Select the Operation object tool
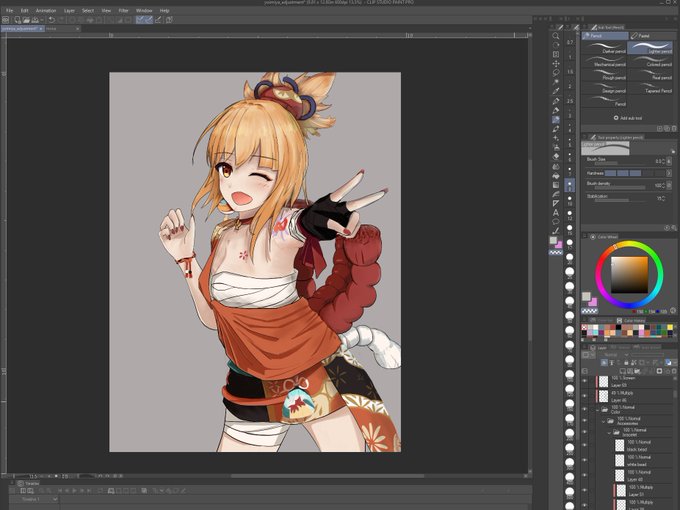This screenshot has width=680, height=510. click(556, 54)
